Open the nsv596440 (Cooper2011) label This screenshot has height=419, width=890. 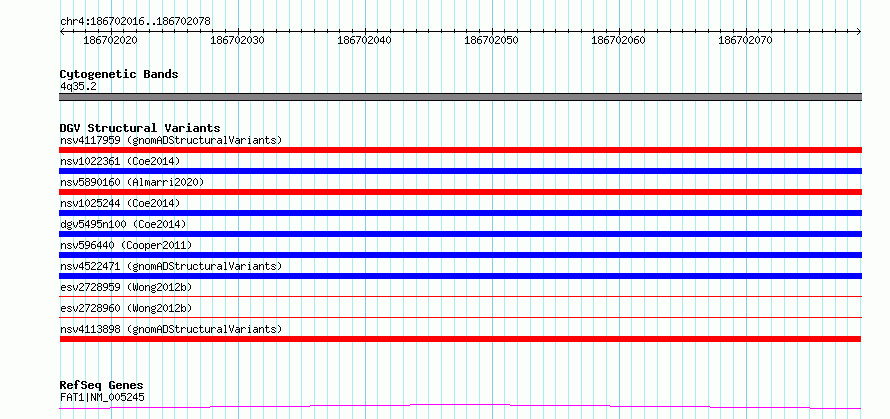click(126, 245)
